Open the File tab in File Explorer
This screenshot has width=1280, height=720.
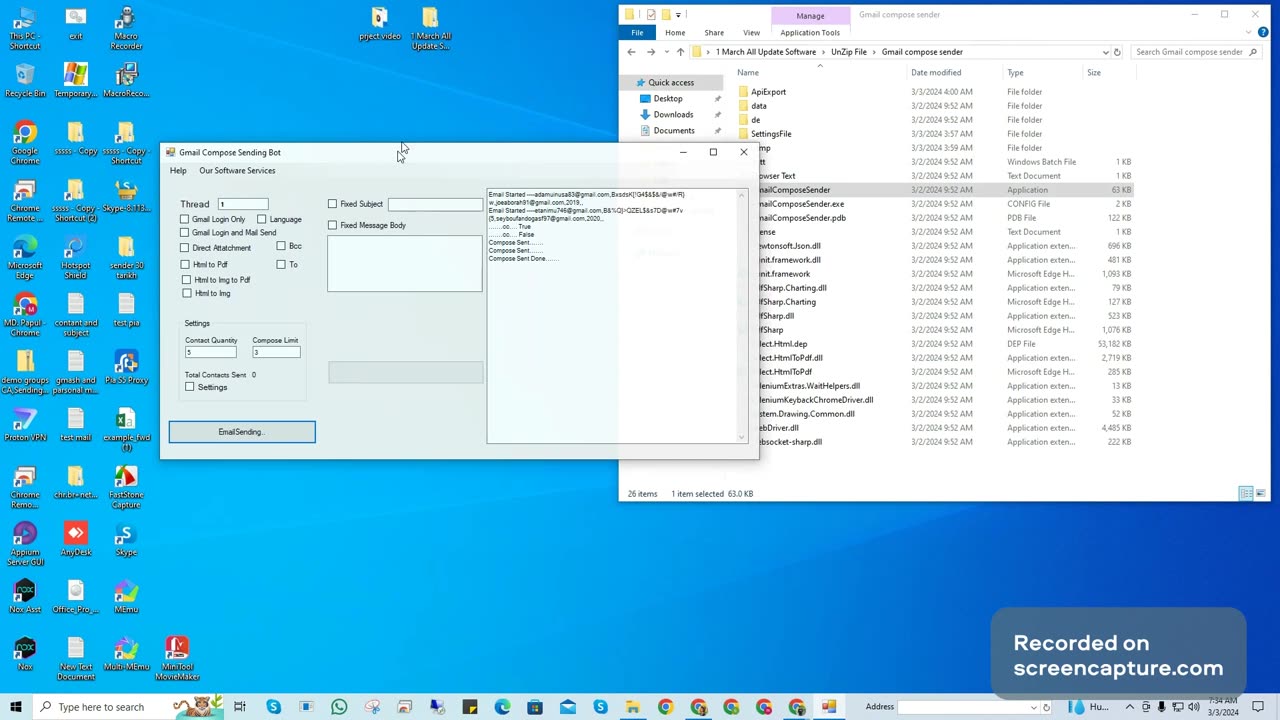[x=637, y=33]
